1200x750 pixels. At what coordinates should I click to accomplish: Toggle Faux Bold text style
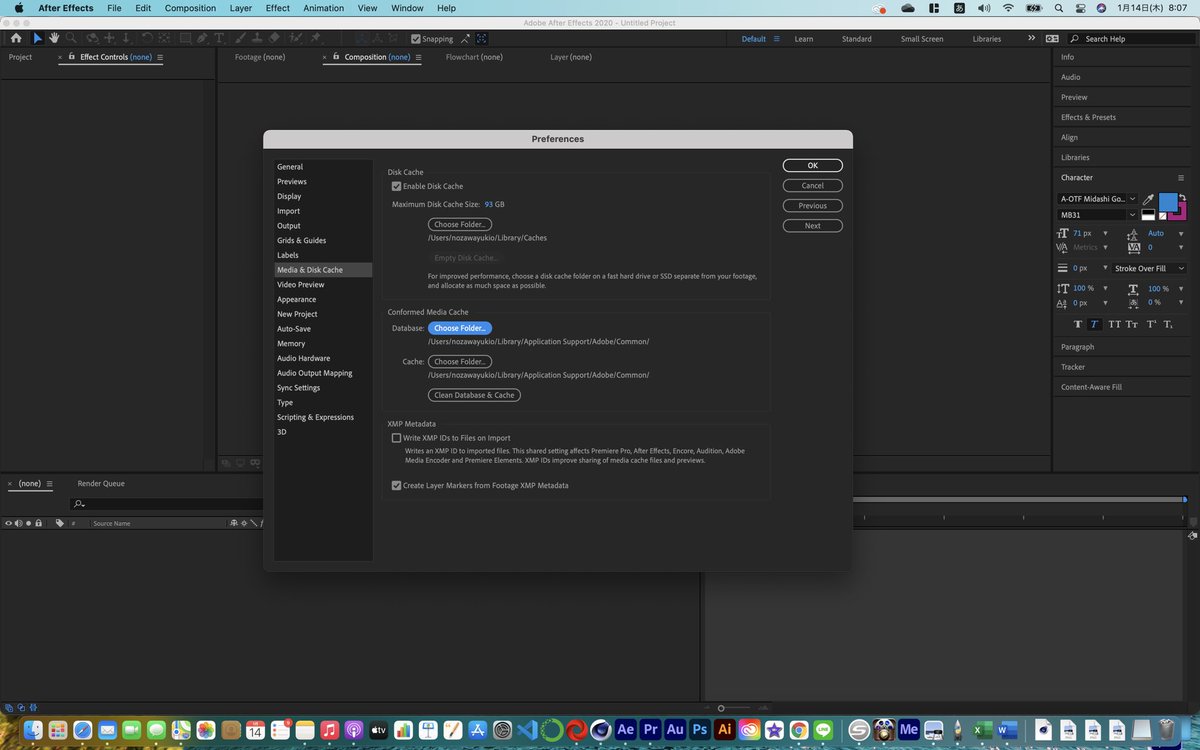tap(1077, 324)
